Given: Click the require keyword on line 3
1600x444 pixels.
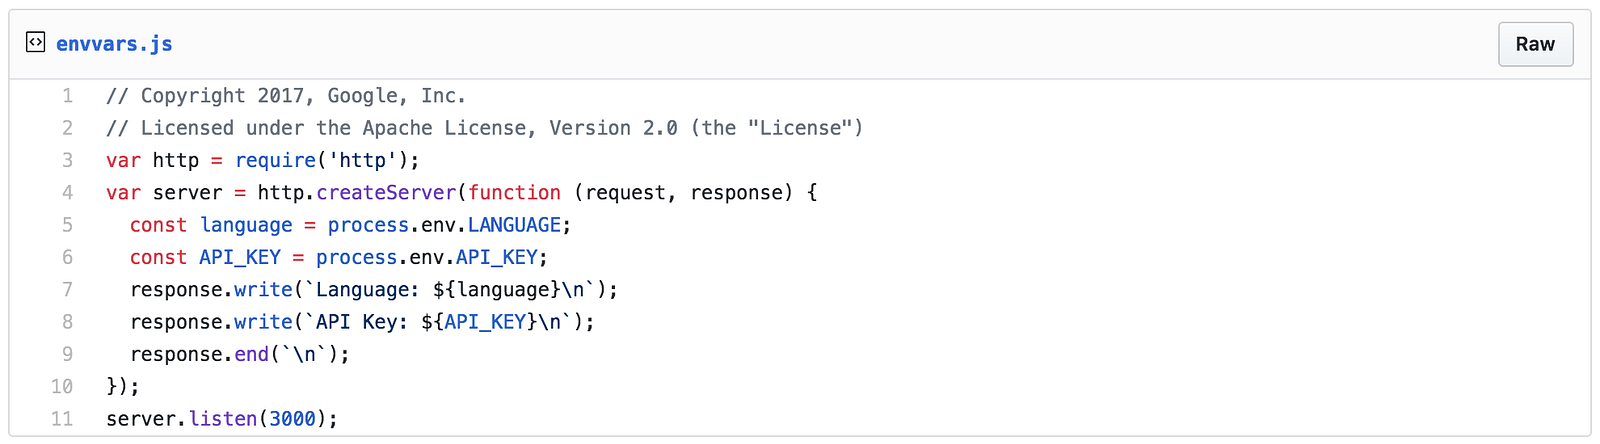Looking at the screenshot, I should coord(276,160).
